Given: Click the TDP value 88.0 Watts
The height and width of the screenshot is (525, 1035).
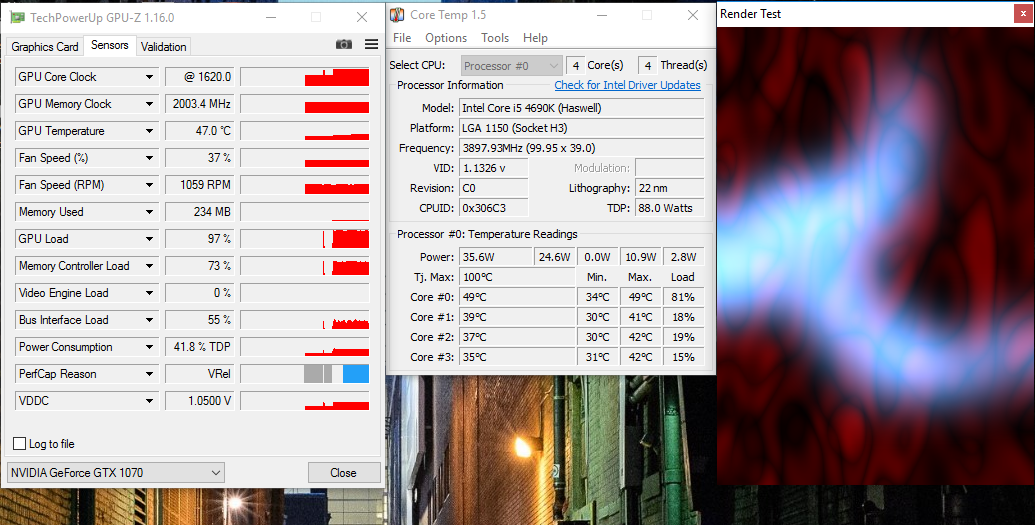Looking at the screenshot, I should coord(669,208).
